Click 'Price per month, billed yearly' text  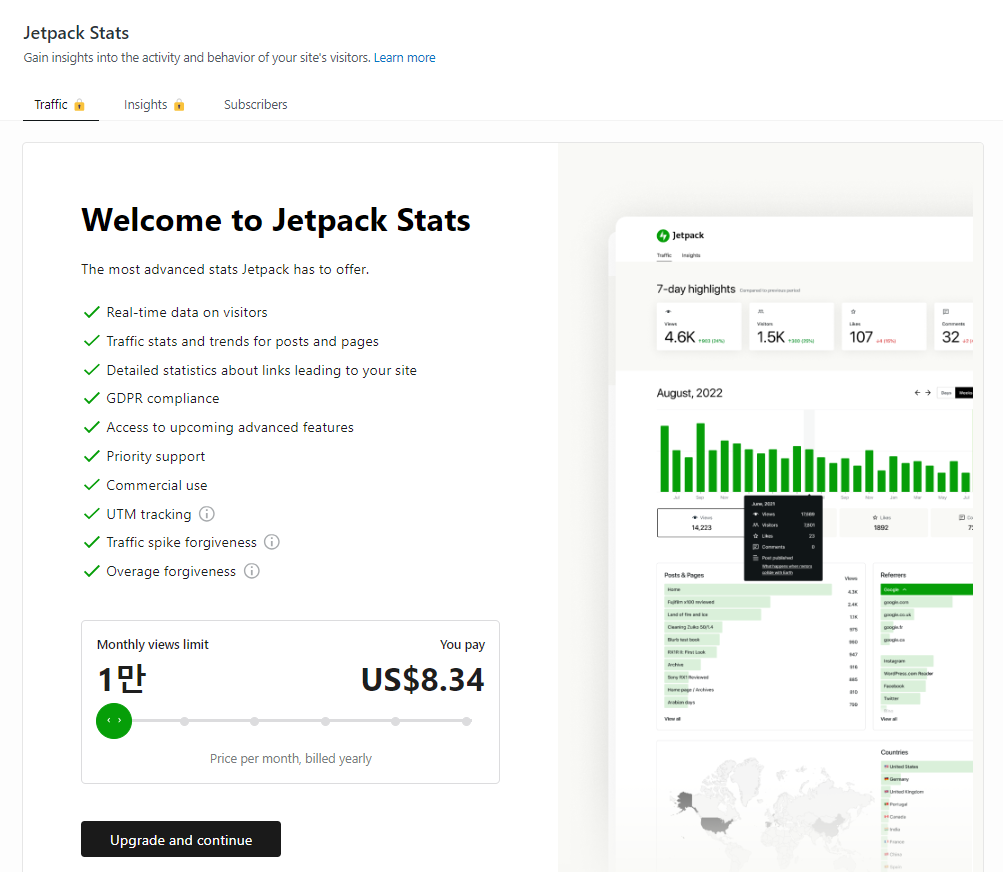(290, 758)
